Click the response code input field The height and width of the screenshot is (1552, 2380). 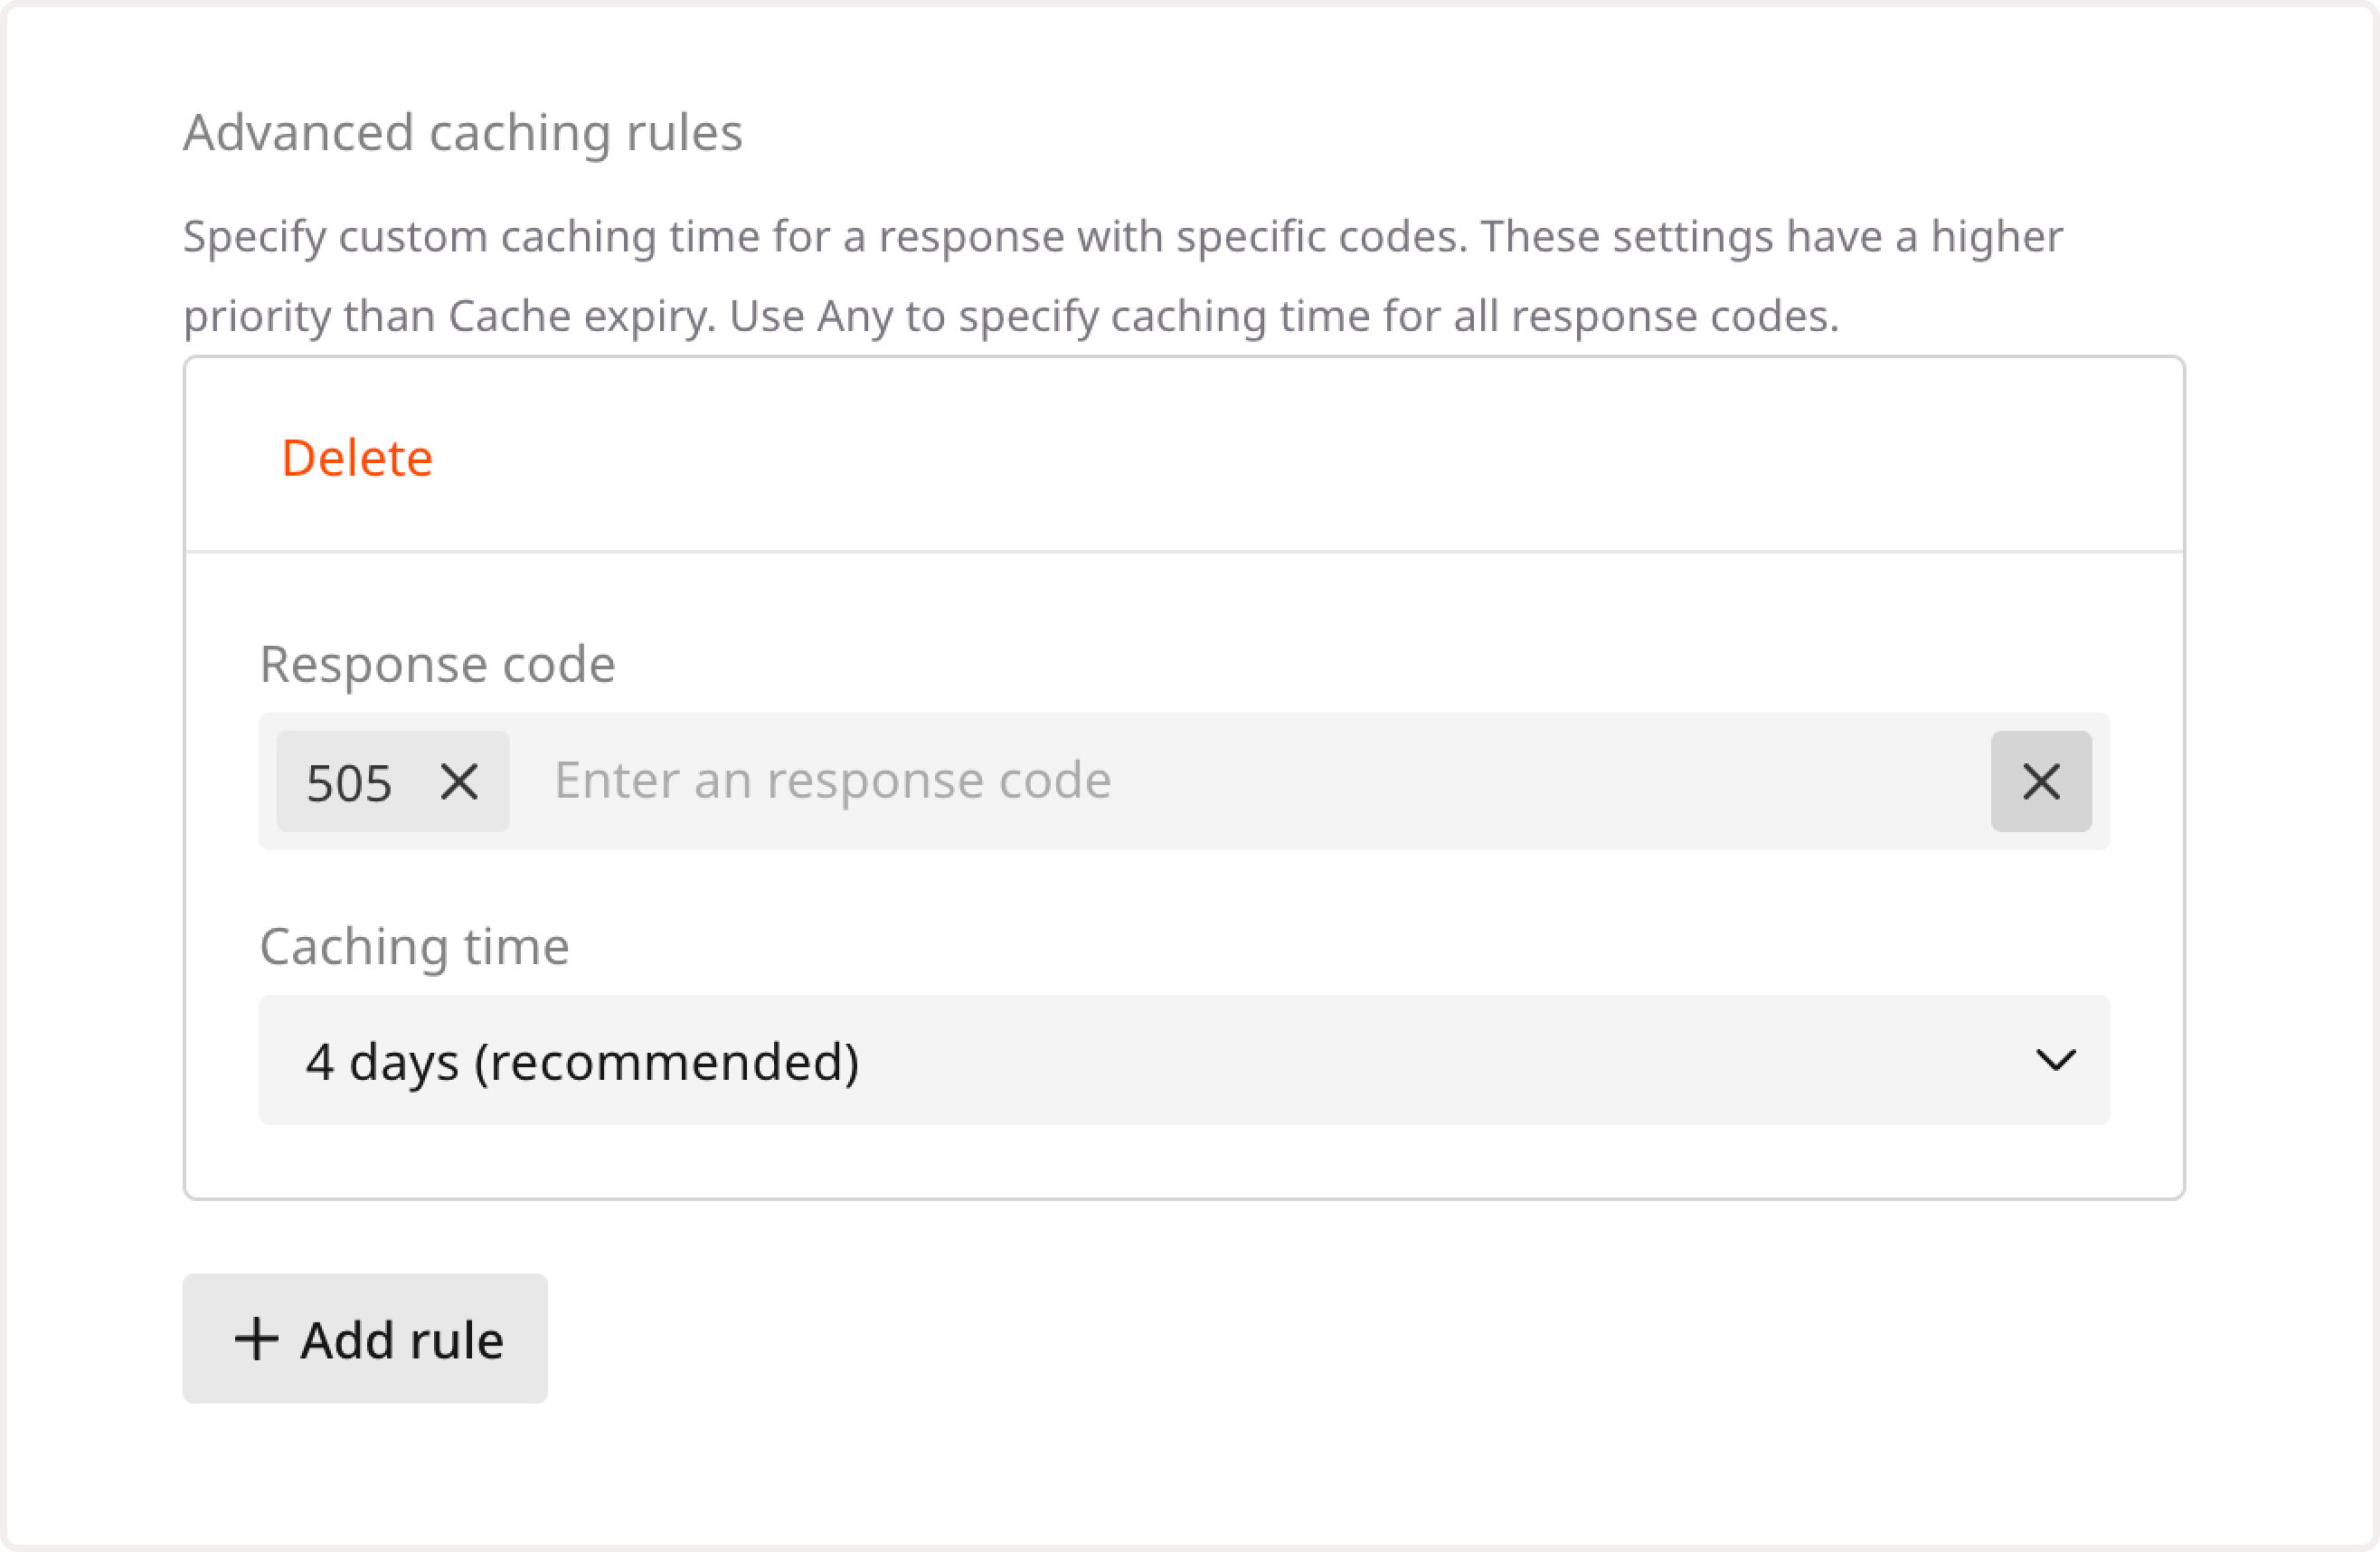1200,781
